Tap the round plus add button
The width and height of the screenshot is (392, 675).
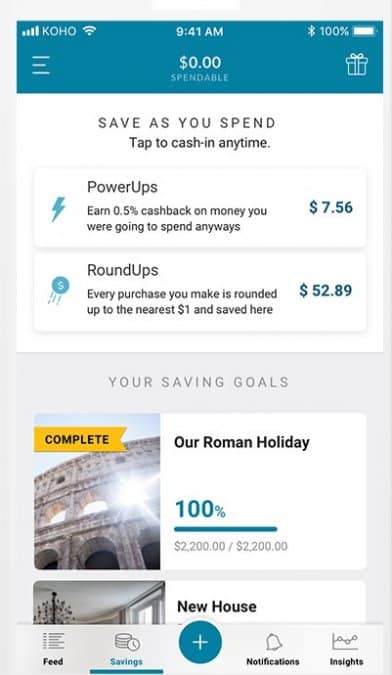(200, 642)
